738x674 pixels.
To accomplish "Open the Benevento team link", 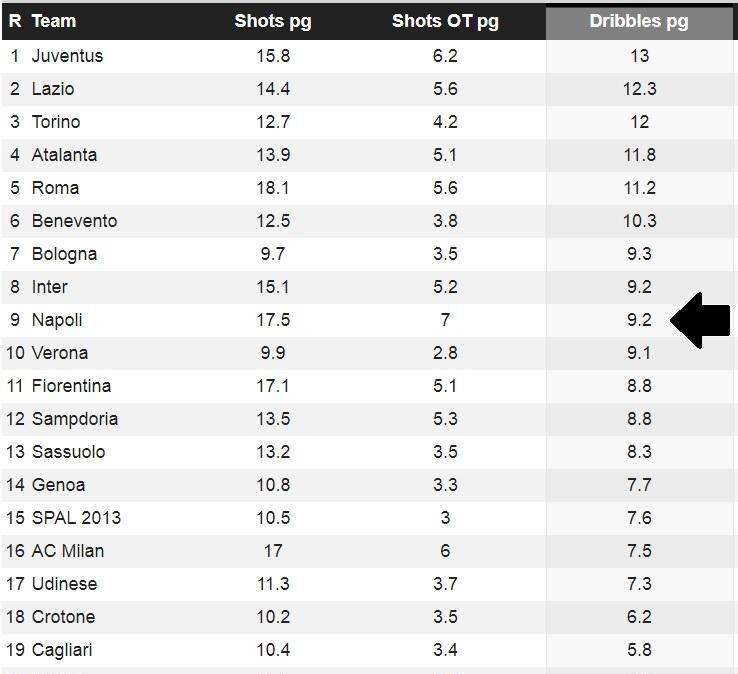I will click(x=74, y=221).
